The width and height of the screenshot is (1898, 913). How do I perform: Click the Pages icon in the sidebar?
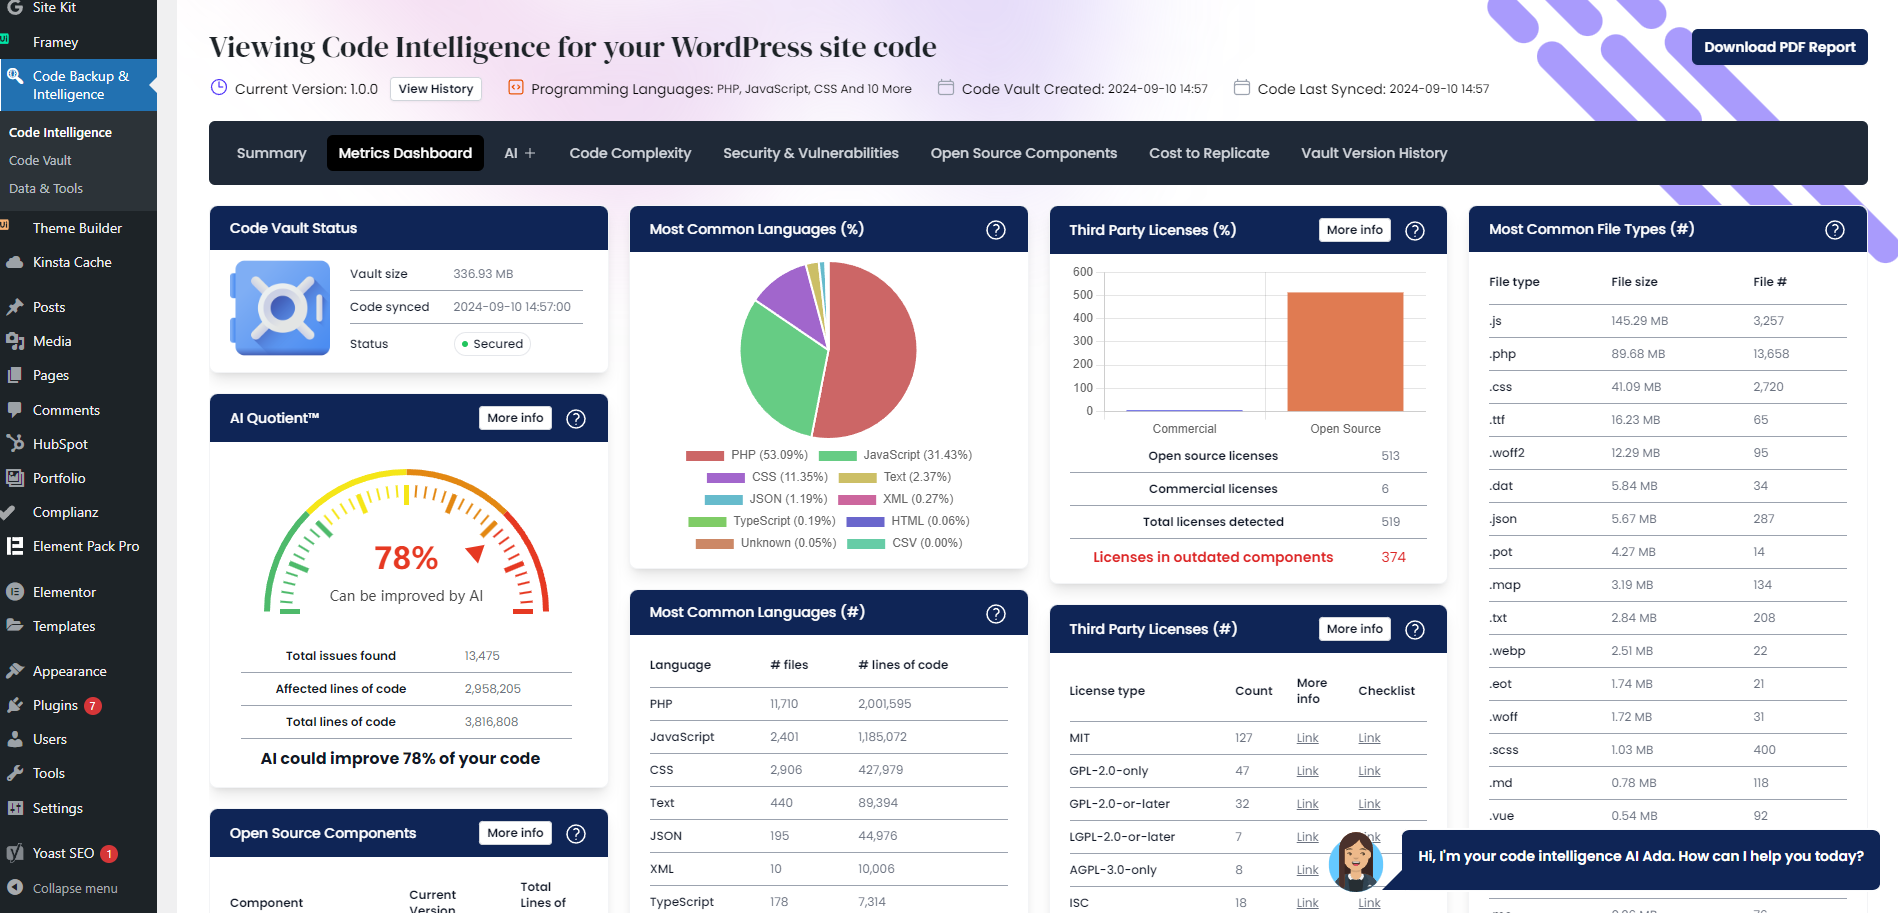pyautogui.click(x=14, y=375)
